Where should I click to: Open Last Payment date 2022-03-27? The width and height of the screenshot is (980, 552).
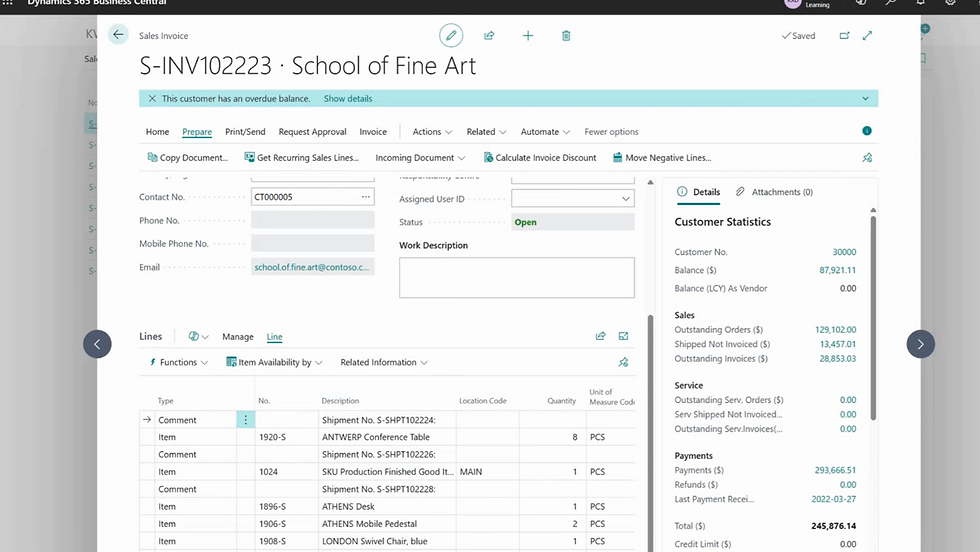[834, 499]
